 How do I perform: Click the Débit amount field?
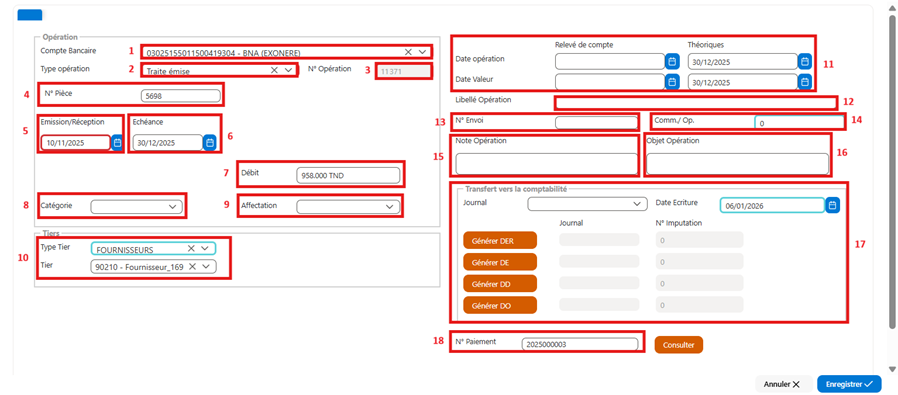point(349,176)
